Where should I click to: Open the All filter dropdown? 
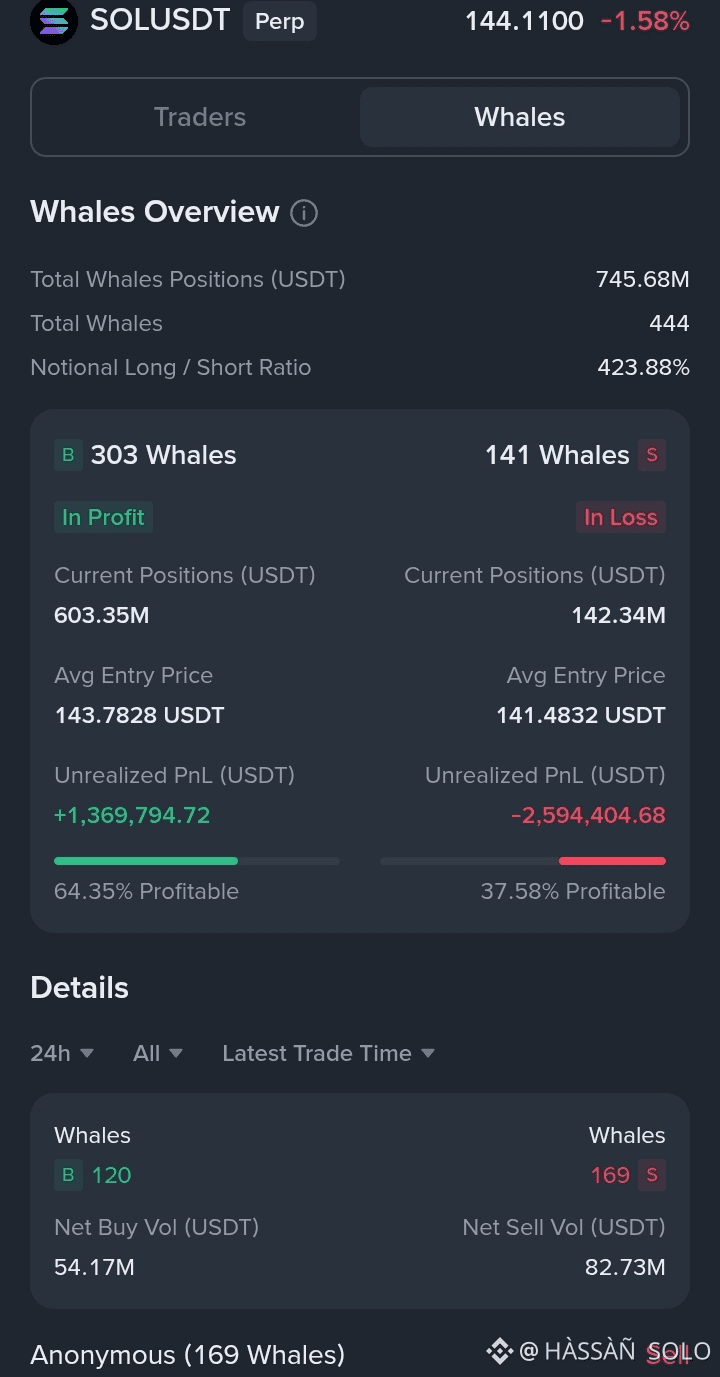click(158, 1053)
